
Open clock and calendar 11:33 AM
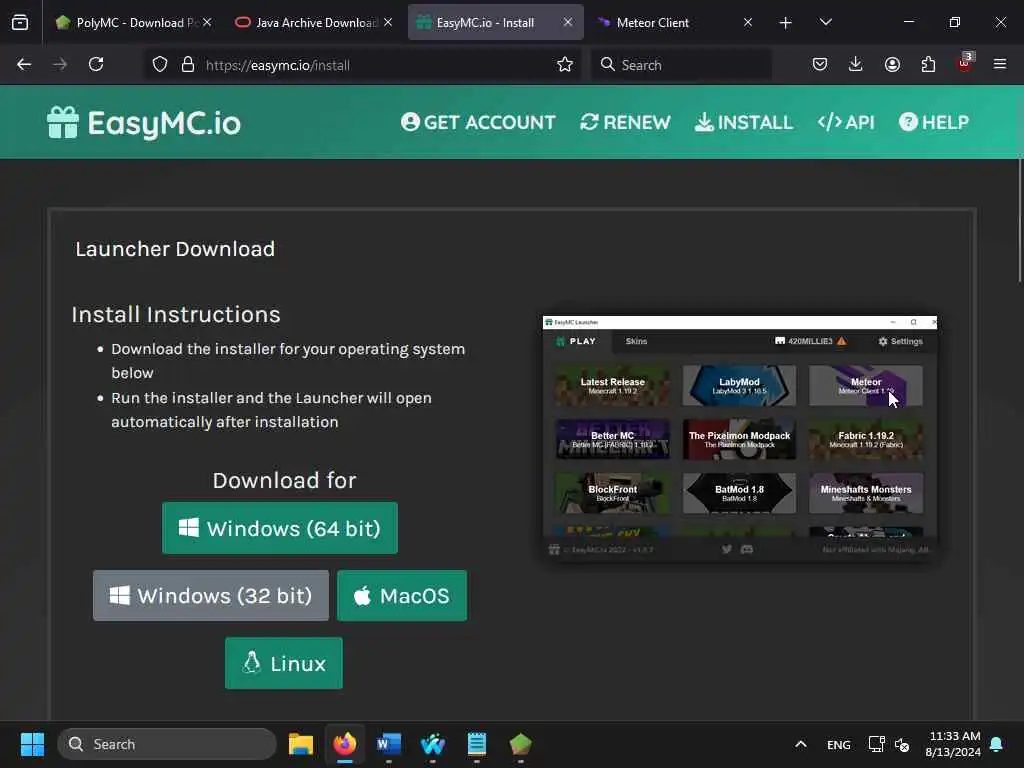point(953,744)
